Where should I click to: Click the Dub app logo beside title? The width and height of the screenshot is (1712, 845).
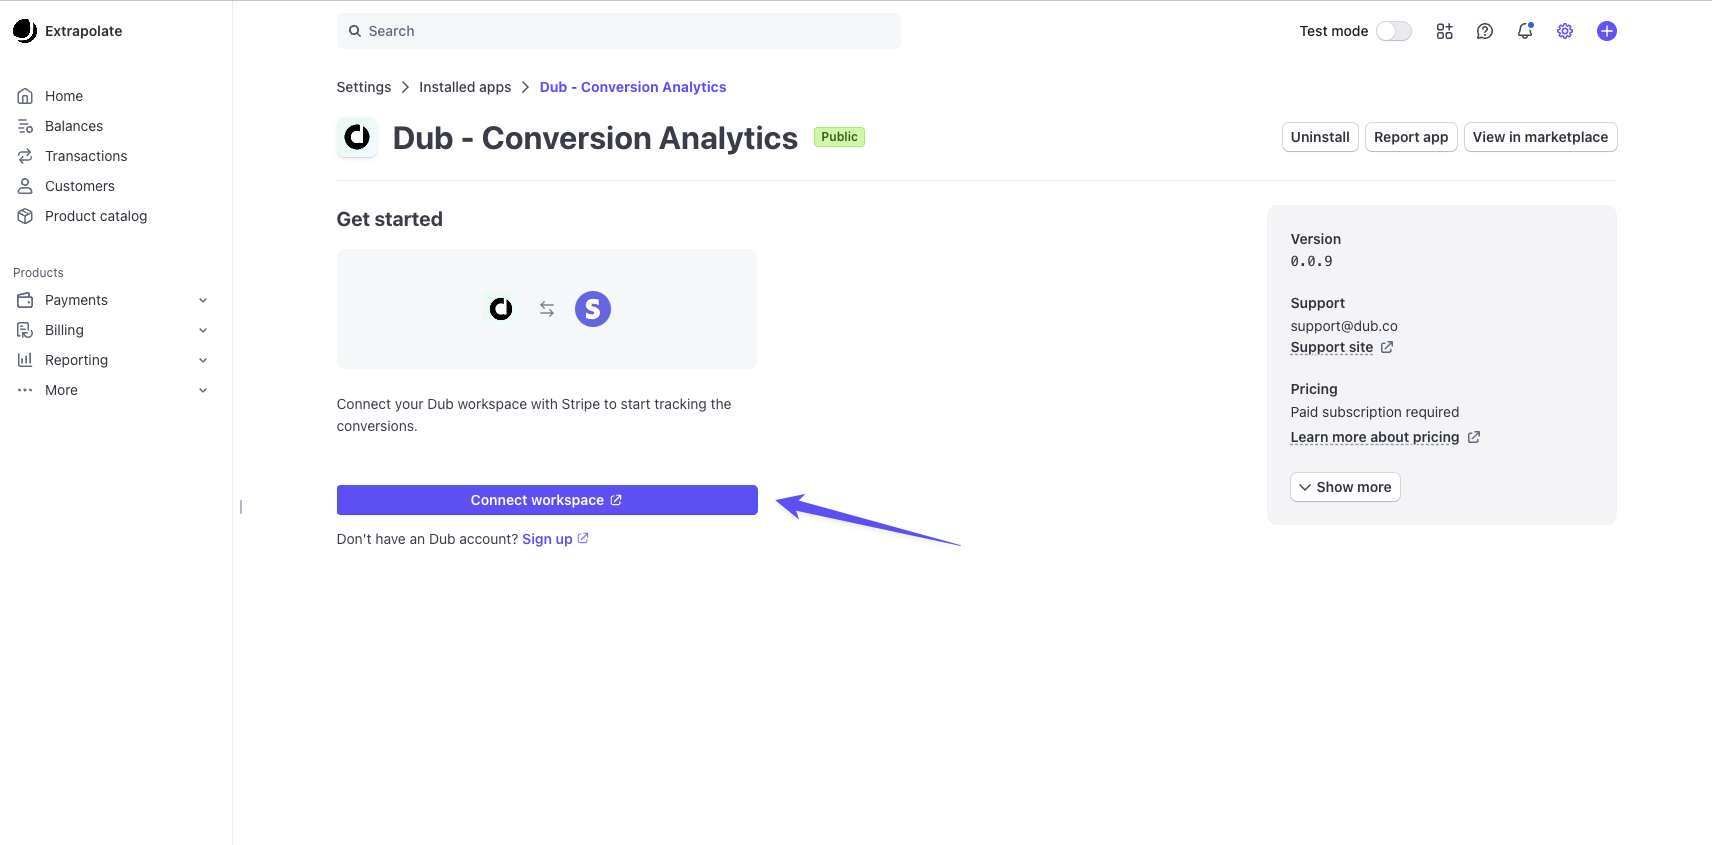click(x=357, y=137)
